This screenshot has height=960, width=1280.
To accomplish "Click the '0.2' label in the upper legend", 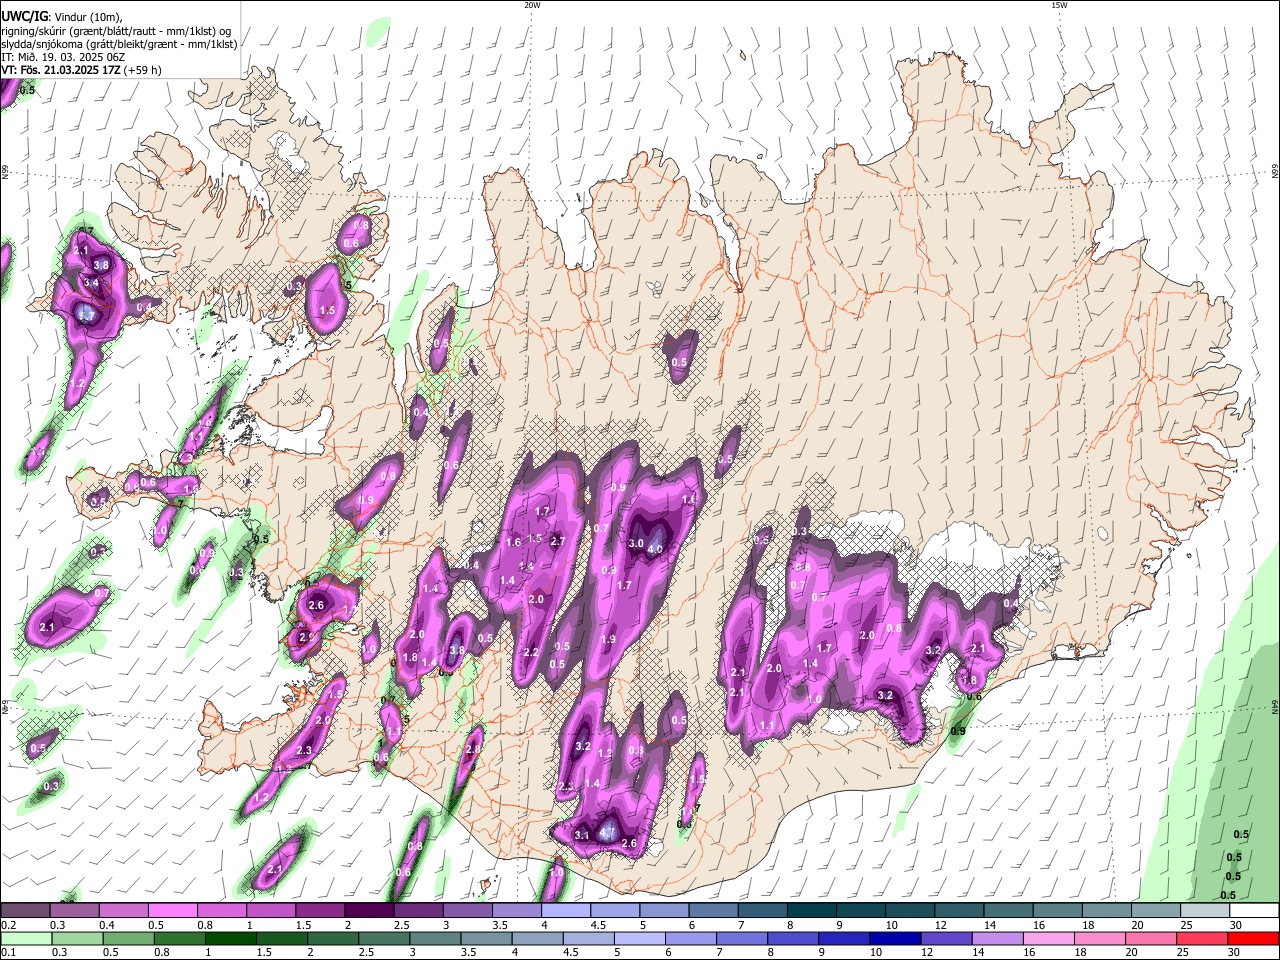I will 8,925.
